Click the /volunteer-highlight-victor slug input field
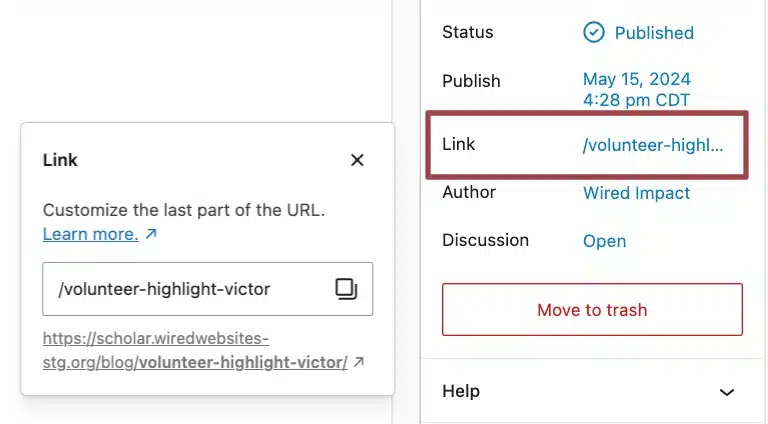This screenshot has height=424, width=768. tap(208, 289)
